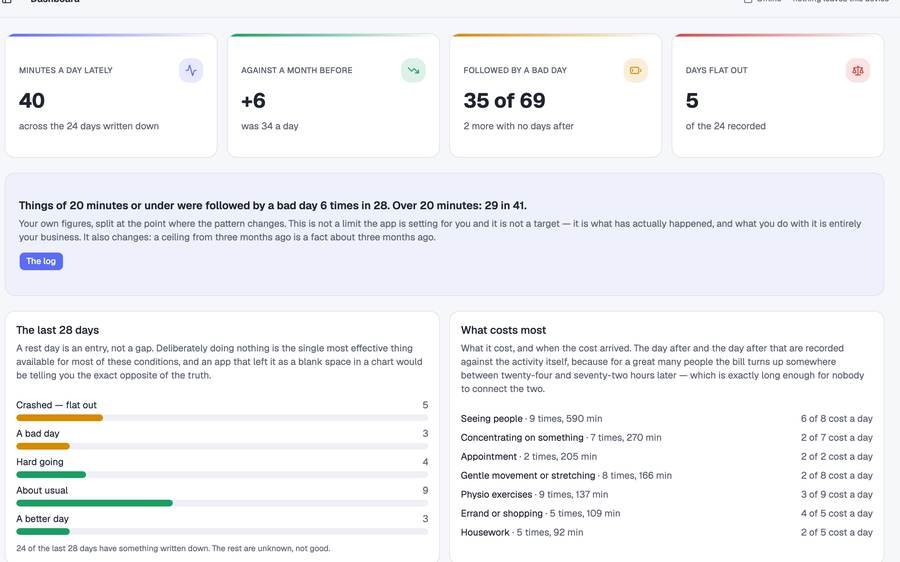Click 'What costs most' heading
The image size is (900, 562).
[x=503, y=330]
